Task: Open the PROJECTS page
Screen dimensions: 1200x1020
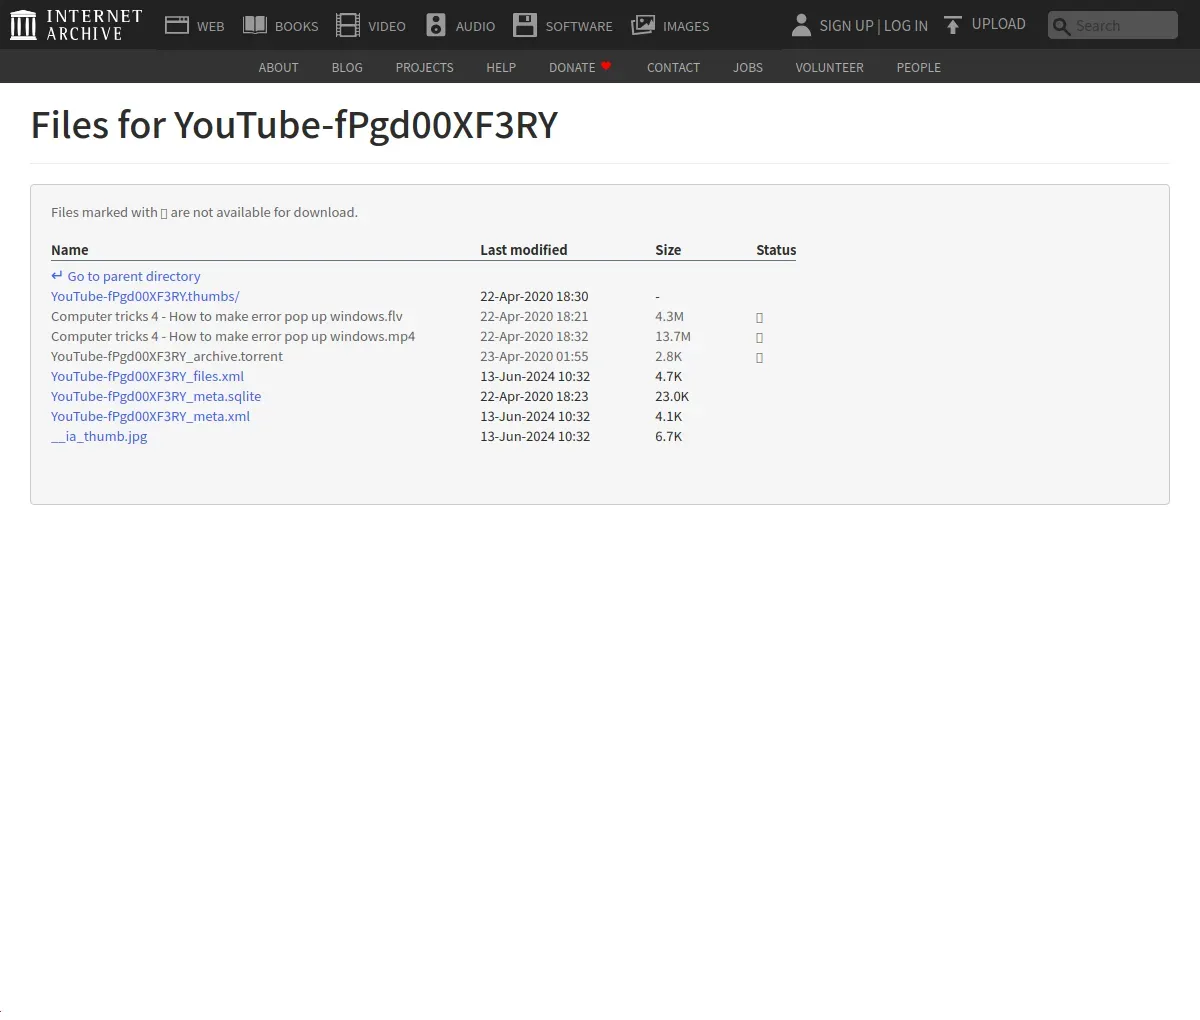Action: [424, 67]
